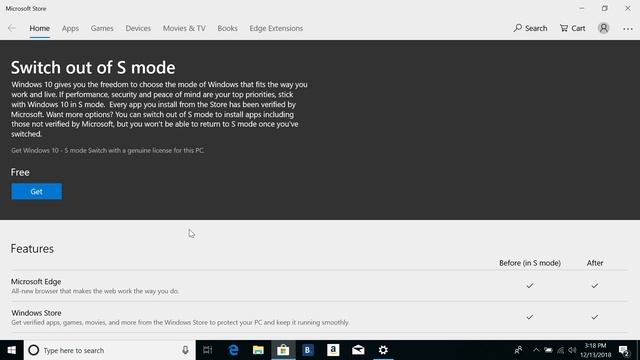Click the battery status tray icon
Screen dimensions: 640x360
pos(548,350)
